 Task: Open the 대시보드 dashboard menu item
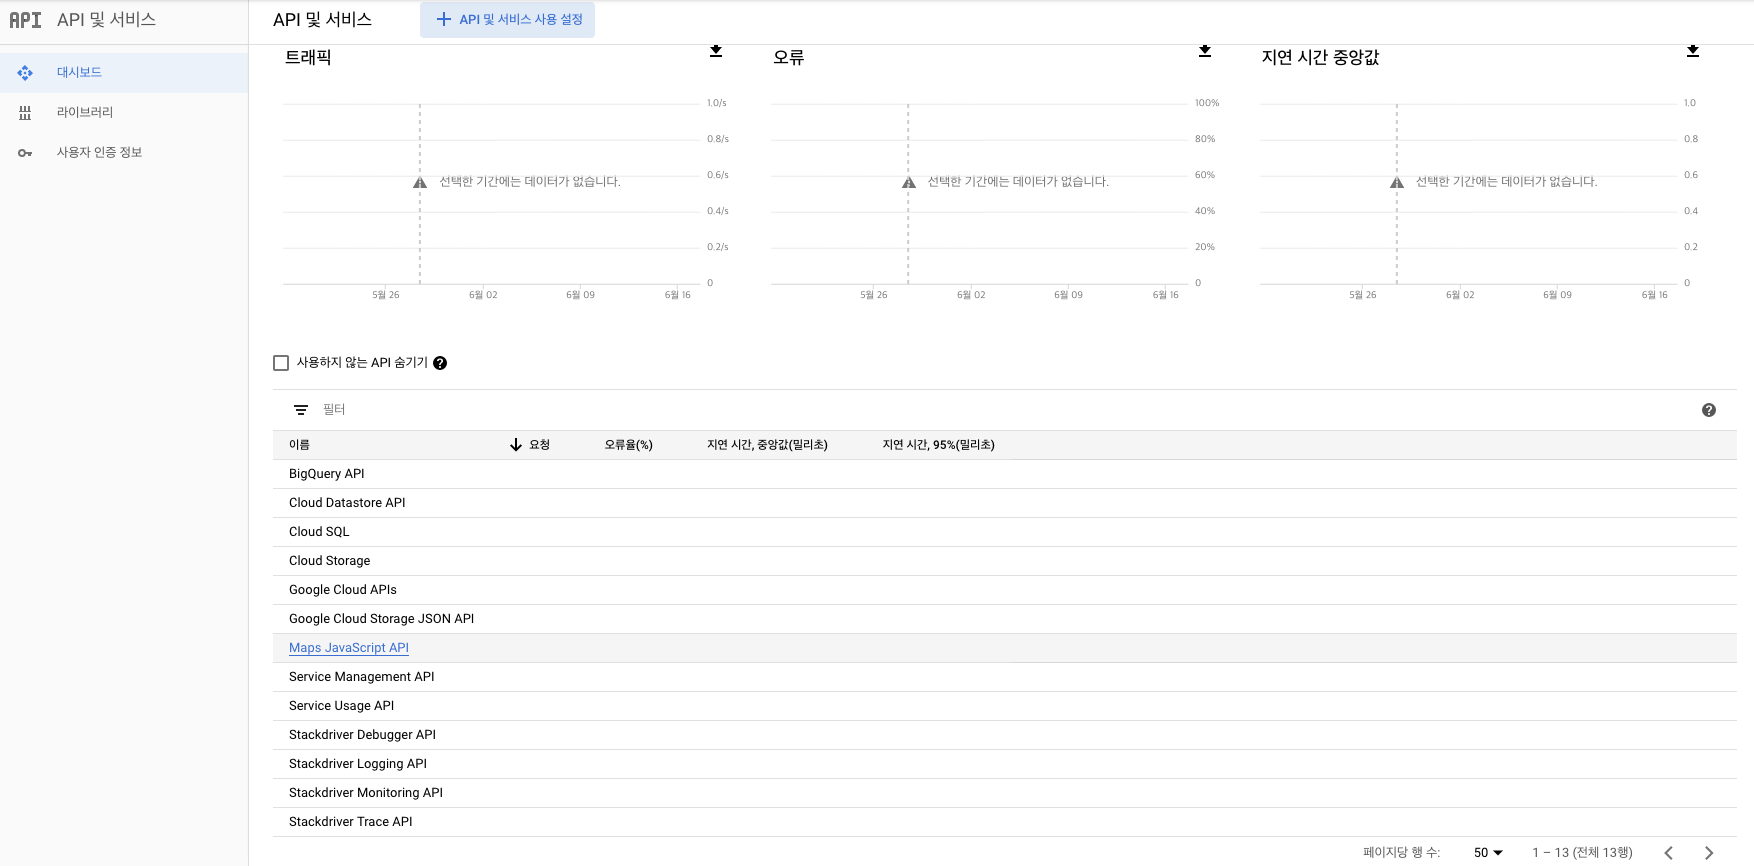124,73
